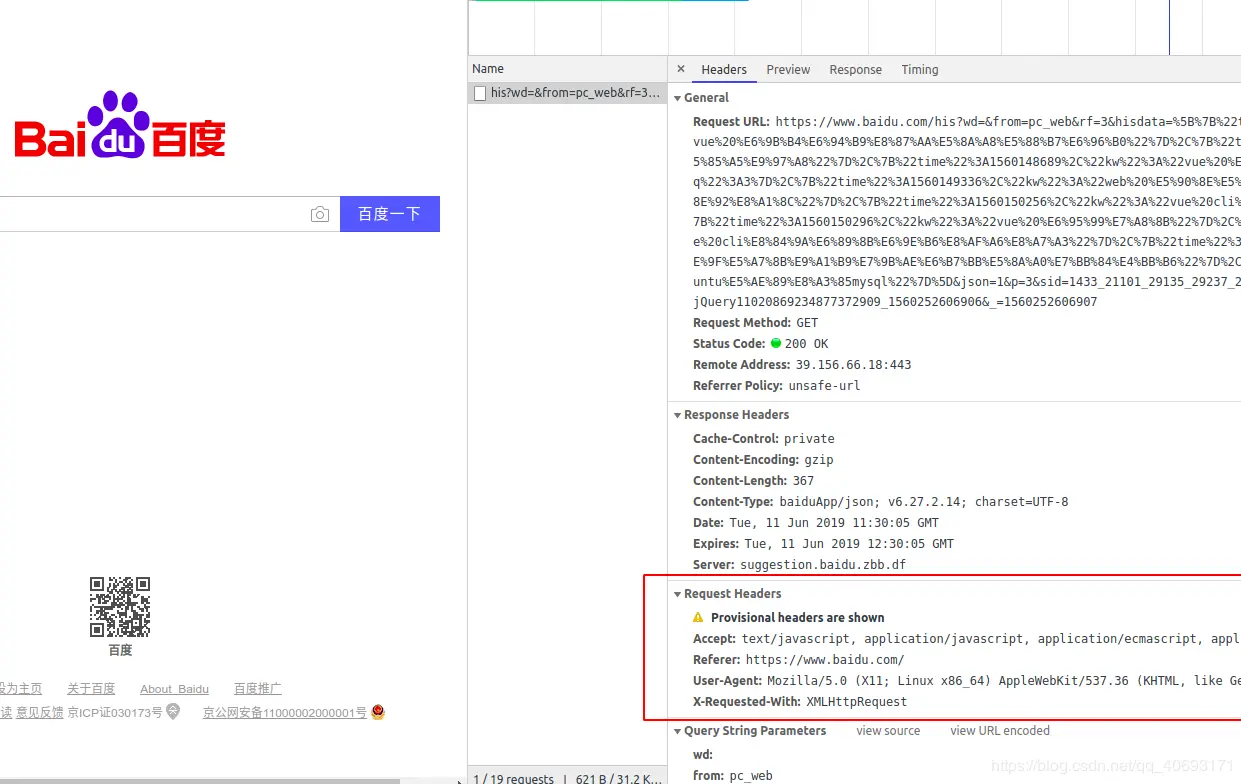Collapse the Response Headers section
Image resolution: width=1241 pixels, height=784 pixels.
pos(677,415)
